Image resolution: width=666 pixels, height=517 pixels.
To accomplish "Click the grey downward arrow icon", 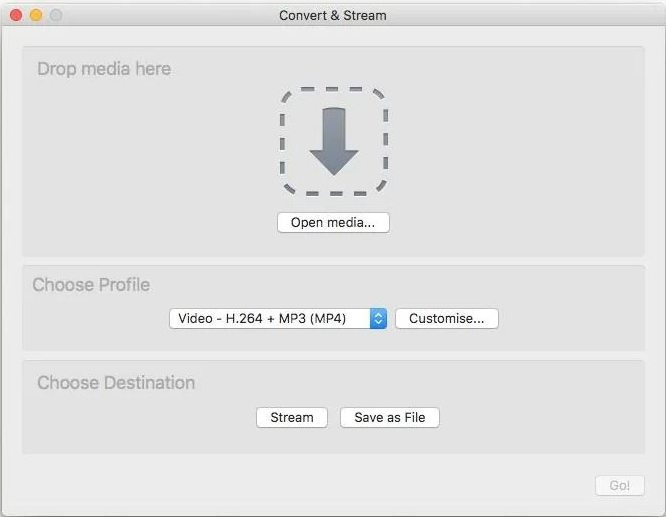I will pos(334,141).
